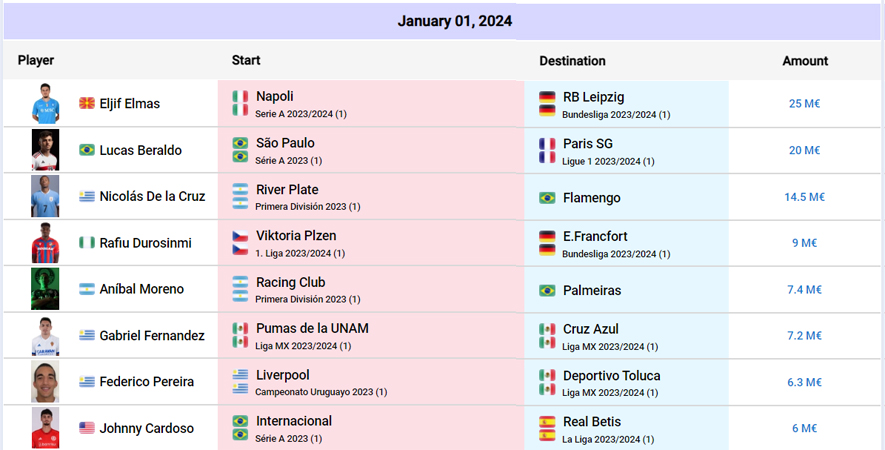Click the 25 M€ transfer amount
The width and height of the screenshot is (885, 450).
(x=804, y=104)
